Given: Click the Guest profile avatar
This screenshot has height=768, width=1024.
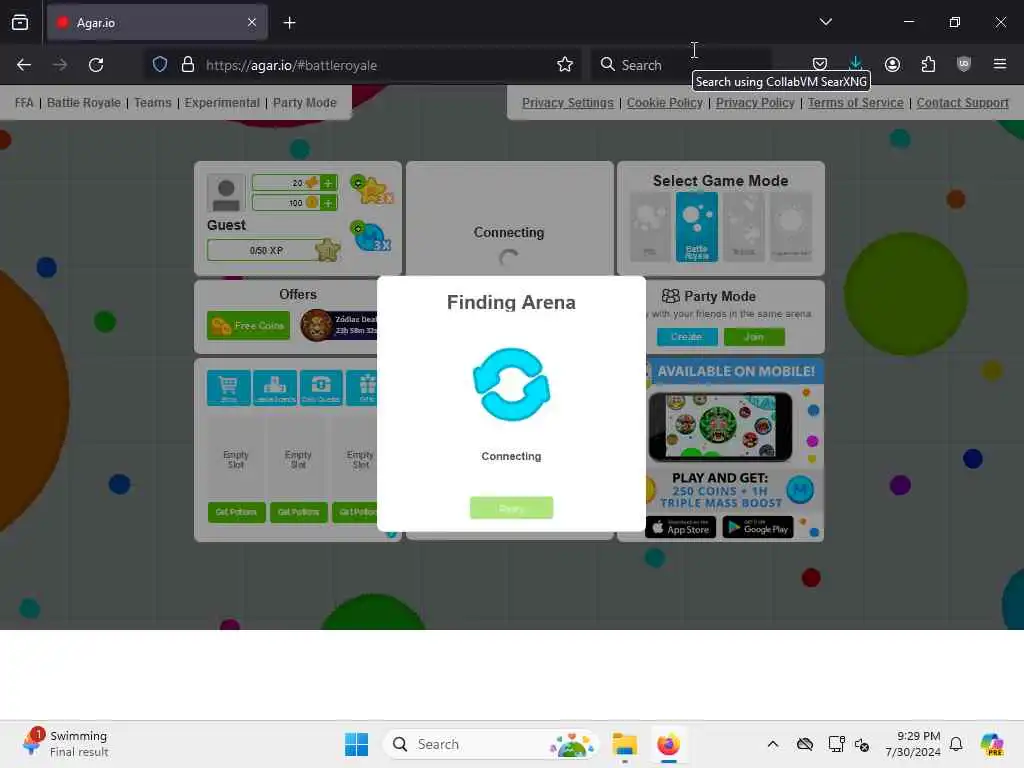Looking at the screenshot, I should (226, 194).
